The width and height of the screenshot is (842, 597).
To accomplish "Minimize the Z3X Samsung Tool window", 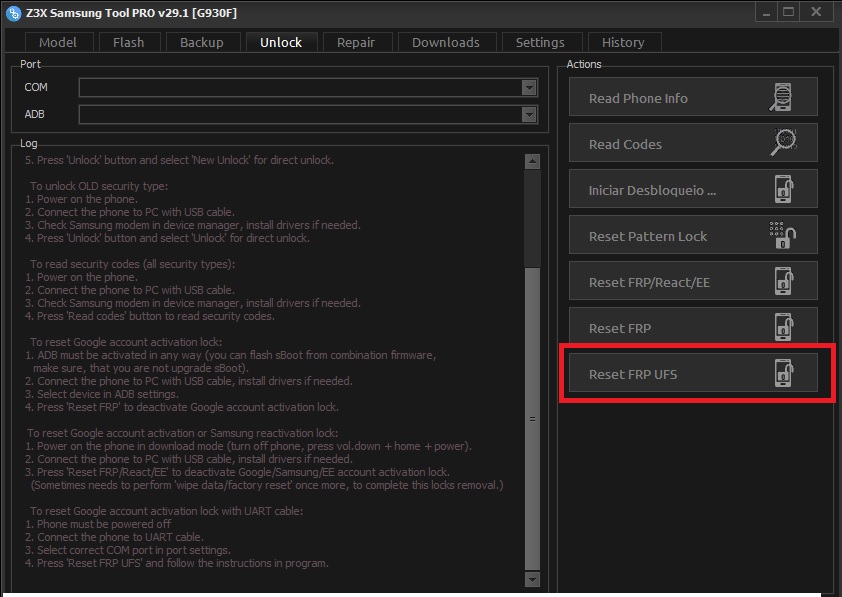I will tap(767, 12).
